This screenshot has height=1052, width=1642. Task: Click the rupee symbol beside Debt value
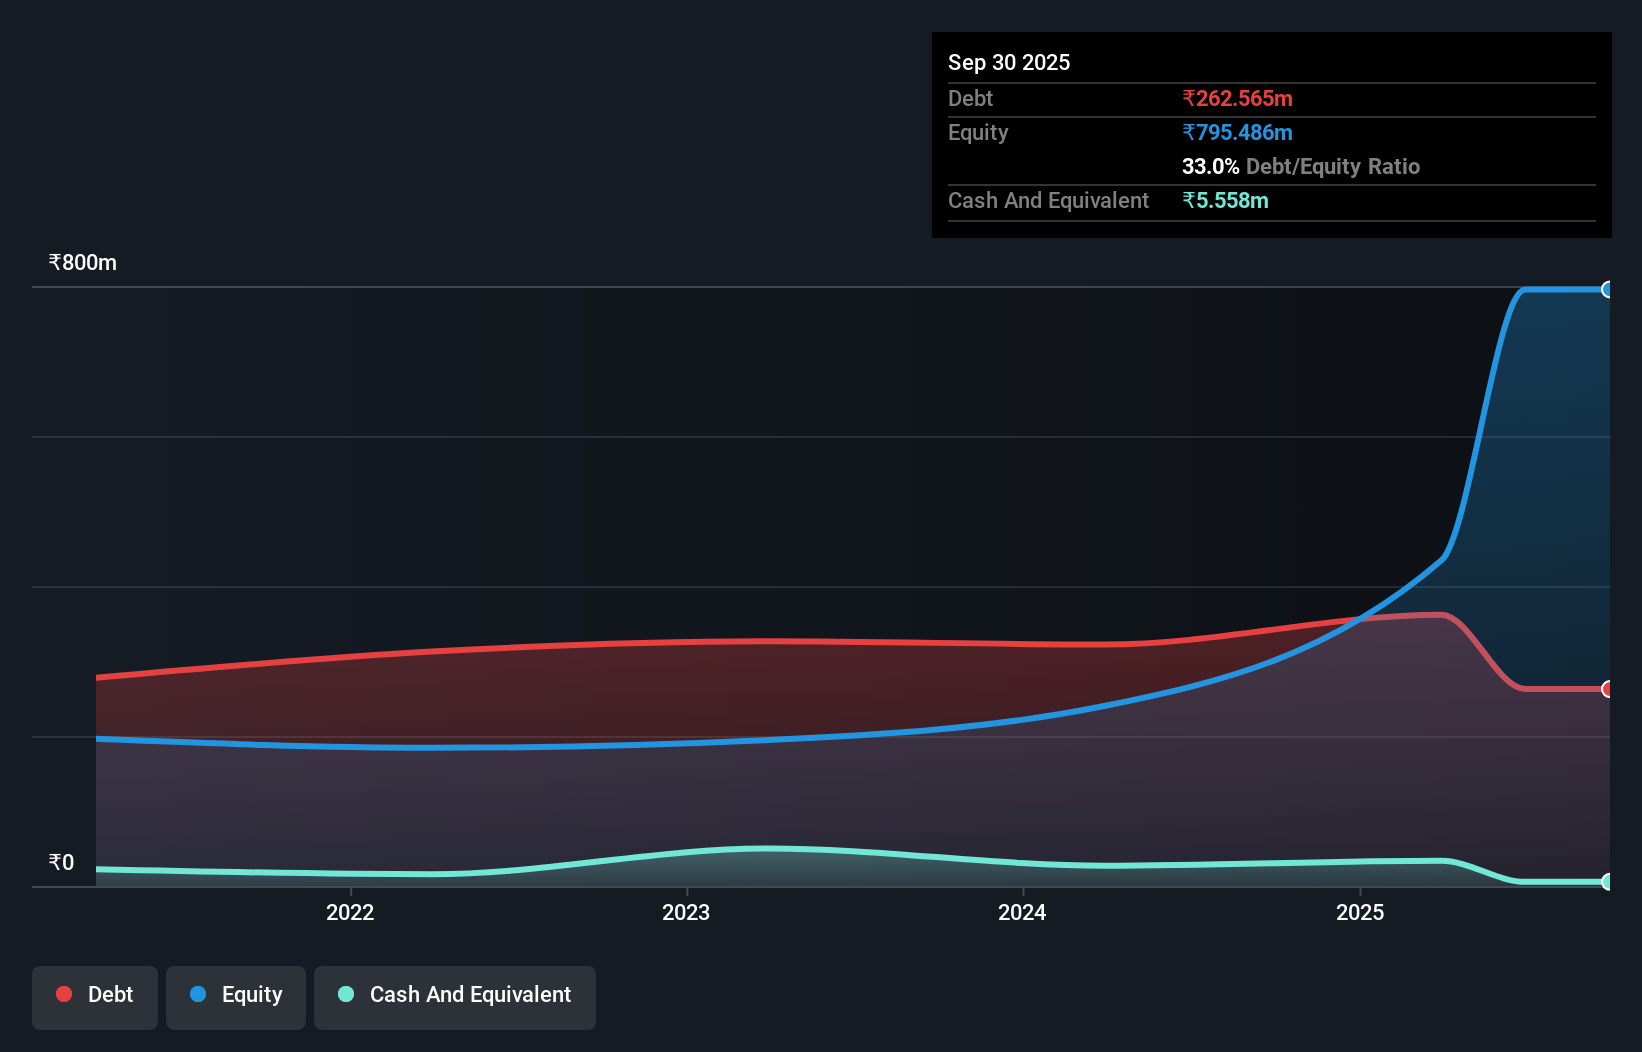pyautogui.click(x=1189, y=98)
